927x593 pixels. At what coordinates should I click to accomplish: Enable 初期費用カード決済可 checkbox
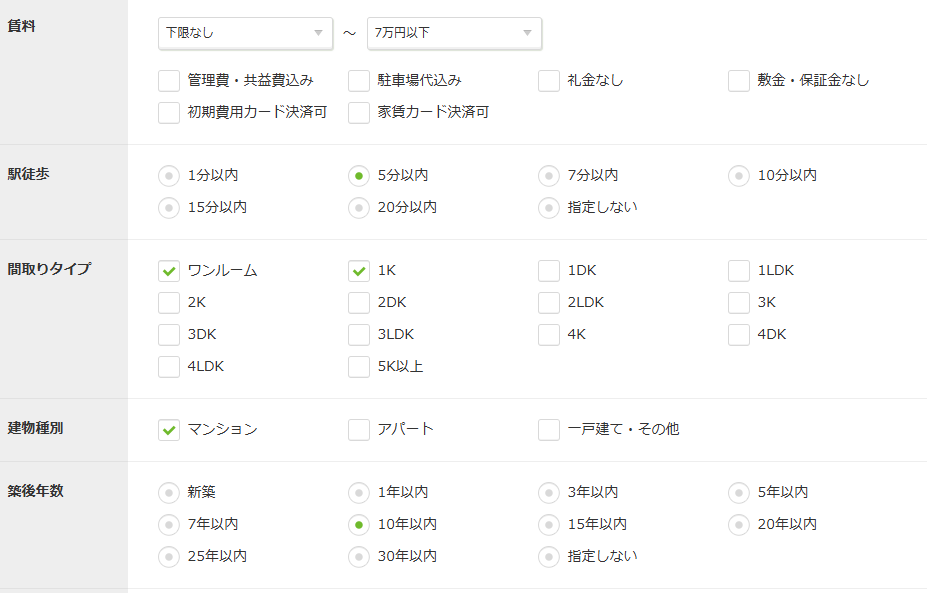point(169,113)
